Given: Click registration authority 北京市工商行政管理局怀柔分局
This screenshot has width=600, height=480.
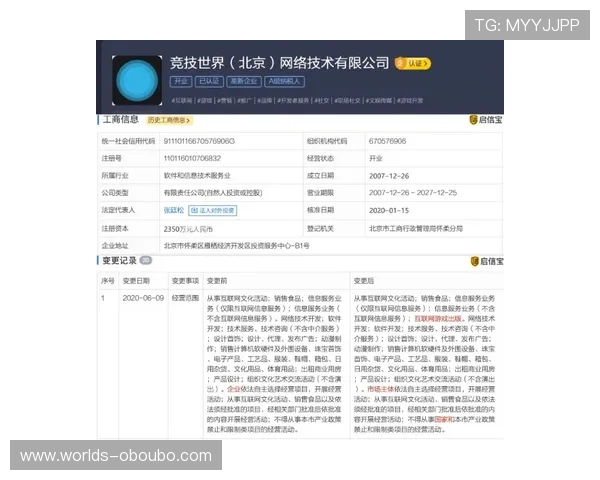Looking at the screenshot, I should 416,229.
